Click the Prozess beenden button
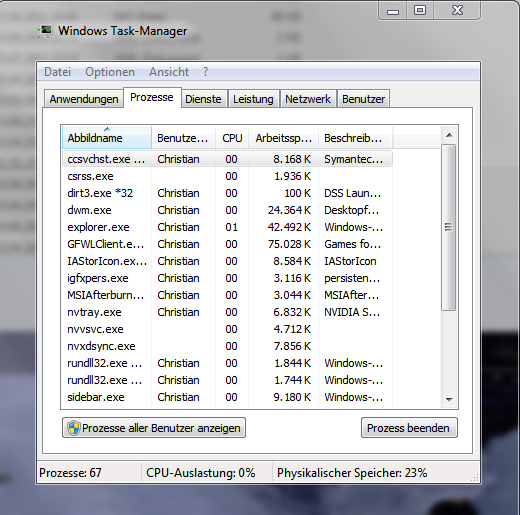 coord(409,428)
